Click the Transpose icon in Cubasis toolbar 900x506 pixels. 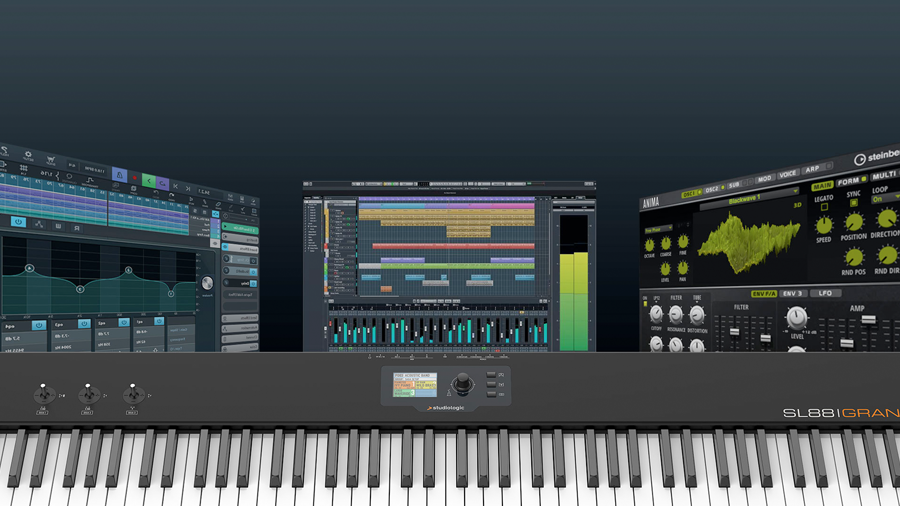pos(90,180)
